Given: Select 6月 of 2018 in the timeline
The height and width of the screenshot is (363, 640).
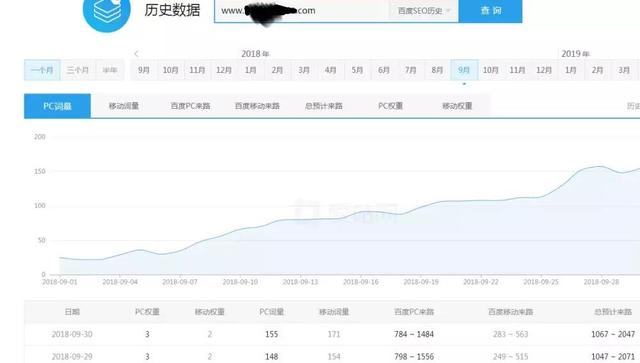Looking at the screenshot, I should pos(384,70).
